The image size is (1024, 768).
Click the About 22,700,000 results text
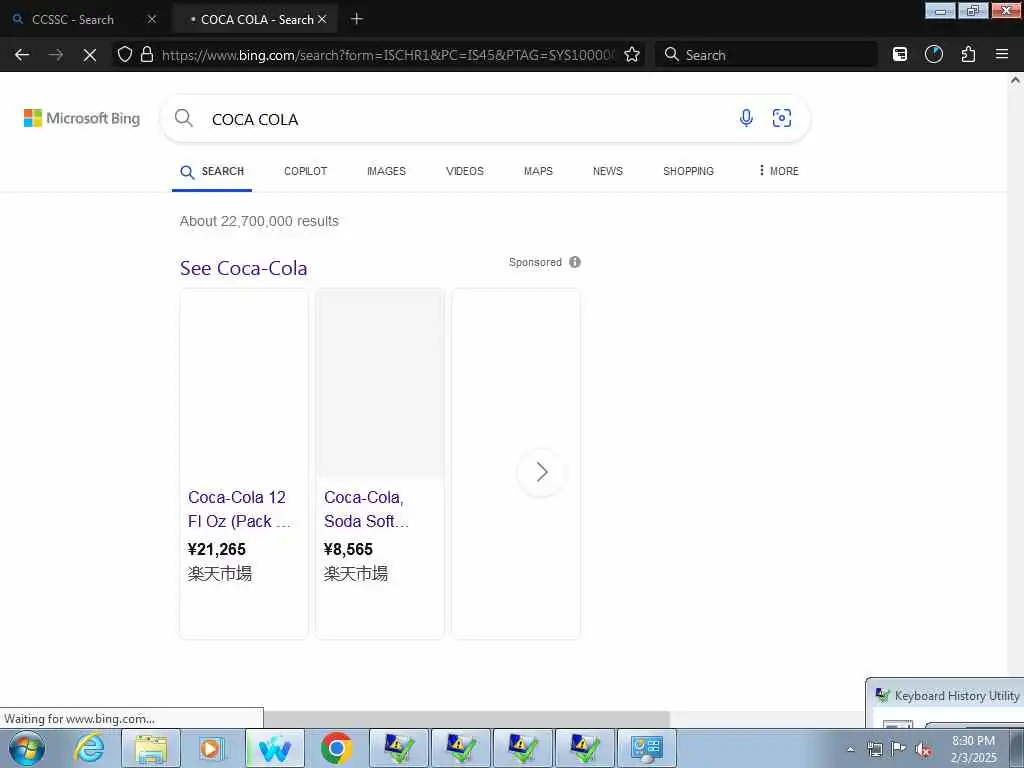[x=259, y=221]
